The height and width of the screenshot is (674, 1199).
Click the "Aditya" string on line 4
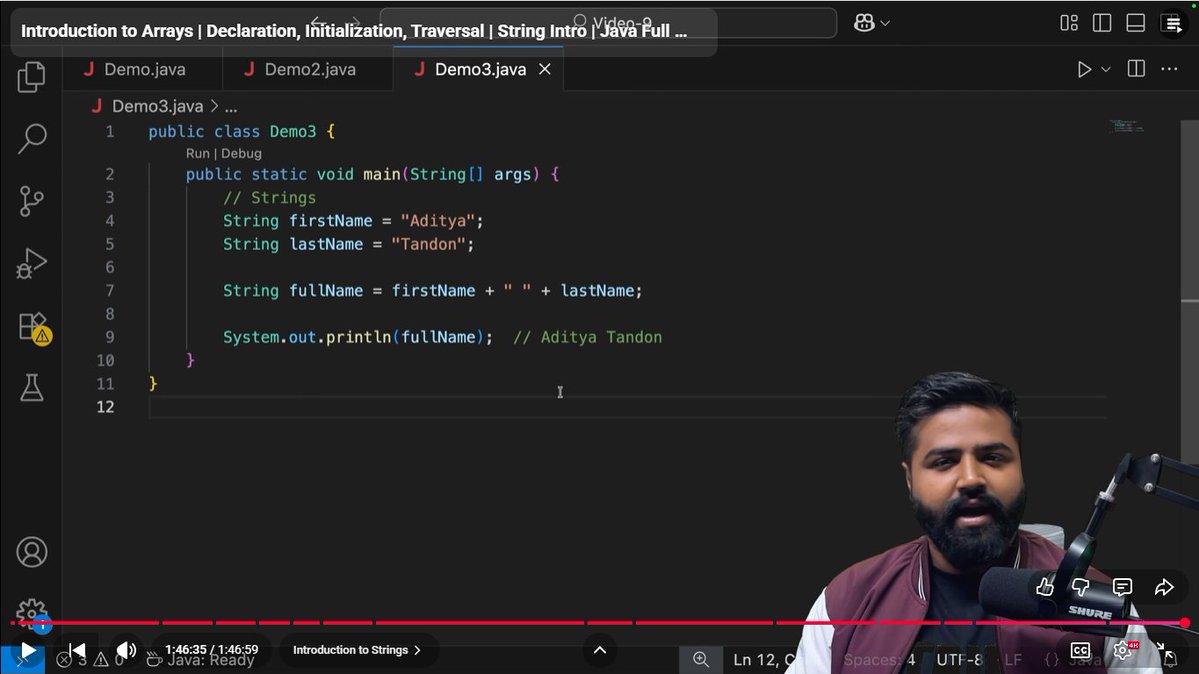click(x=437, y=221)
